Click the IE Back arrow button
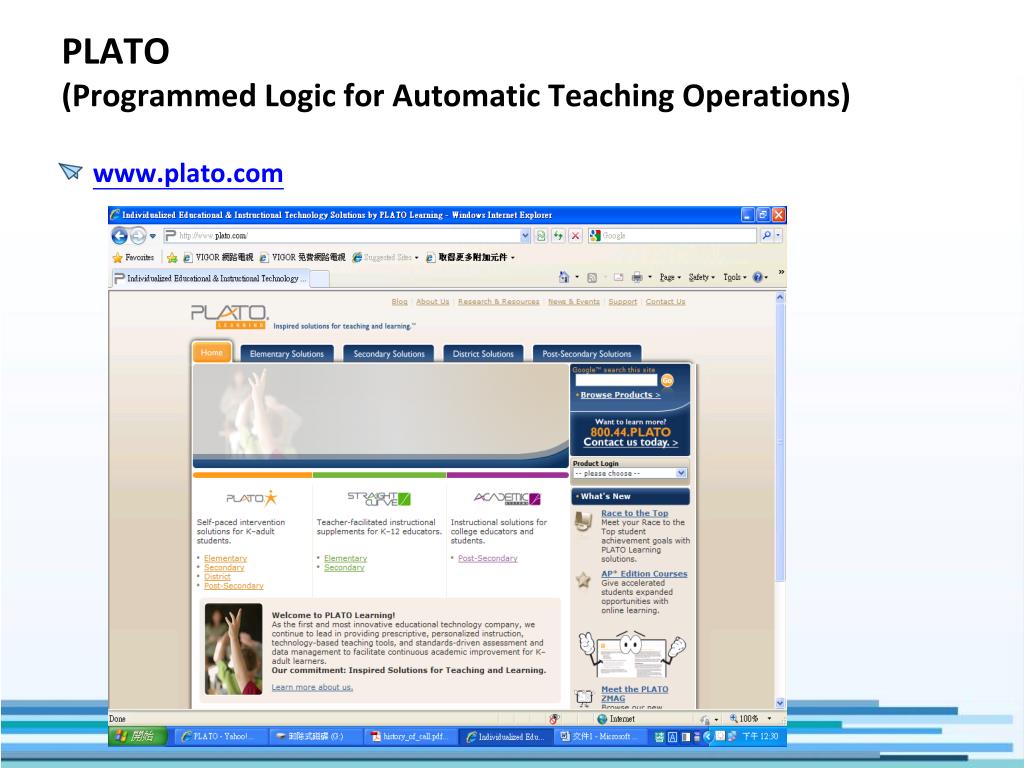Screen dimensions: 1024x768 (120, 236)
